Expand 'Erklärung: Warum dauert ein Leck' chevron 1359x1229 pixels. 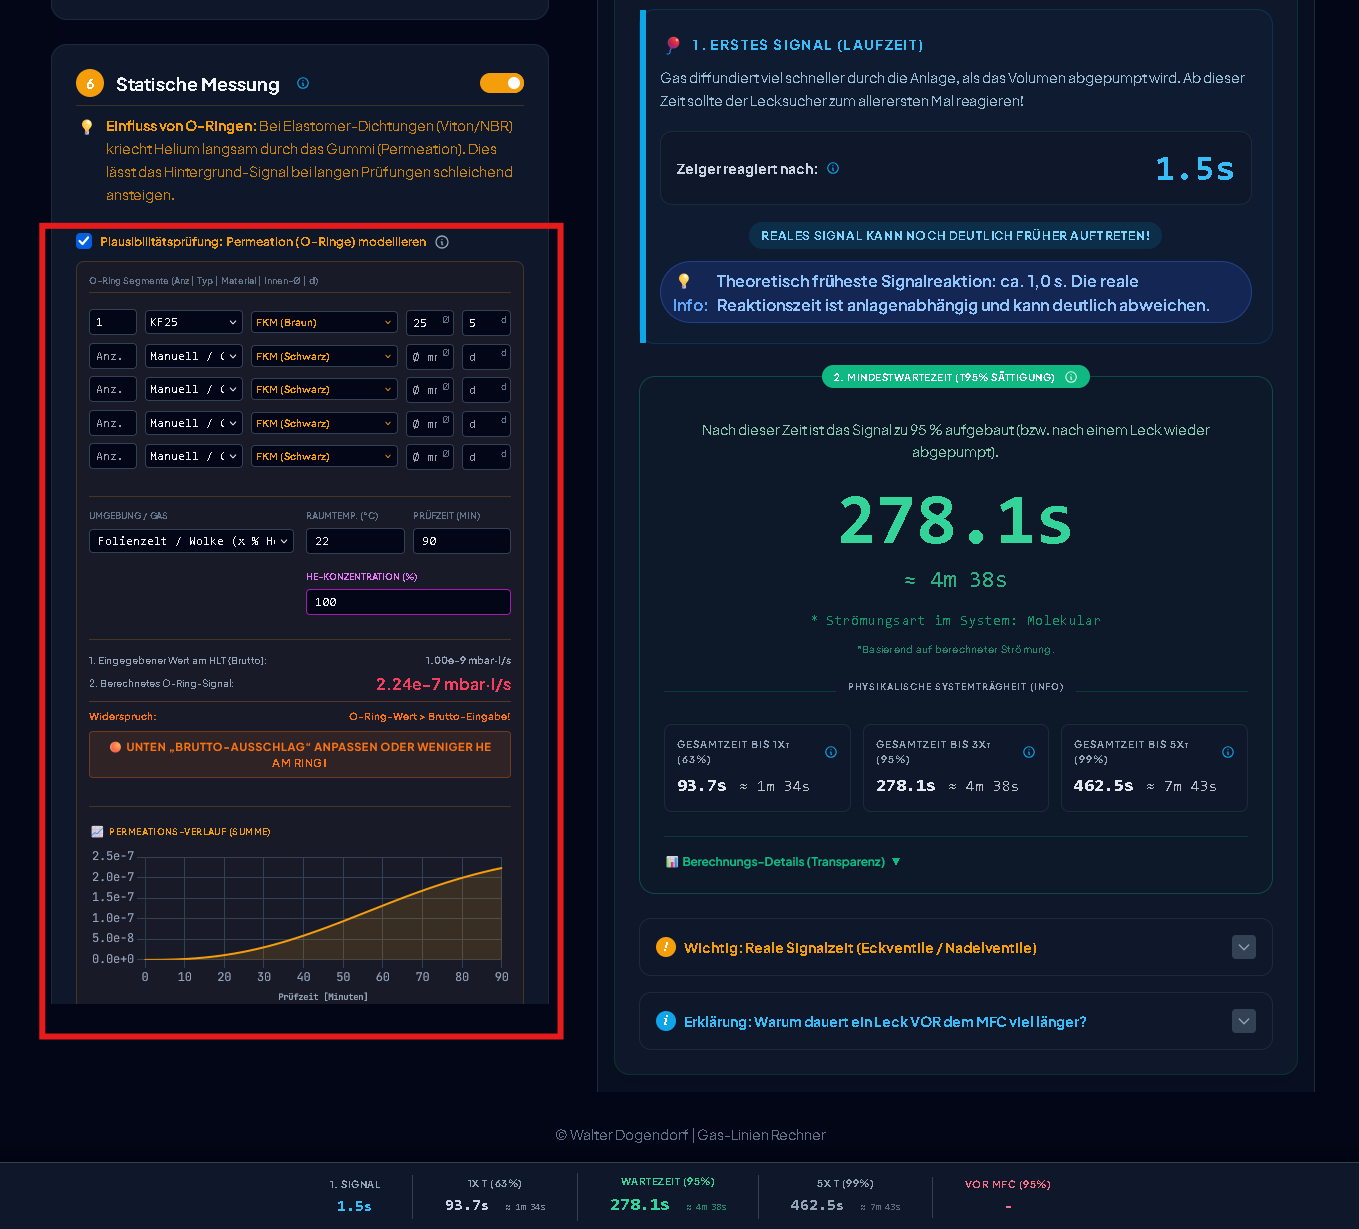(x=1244, y=1021)
